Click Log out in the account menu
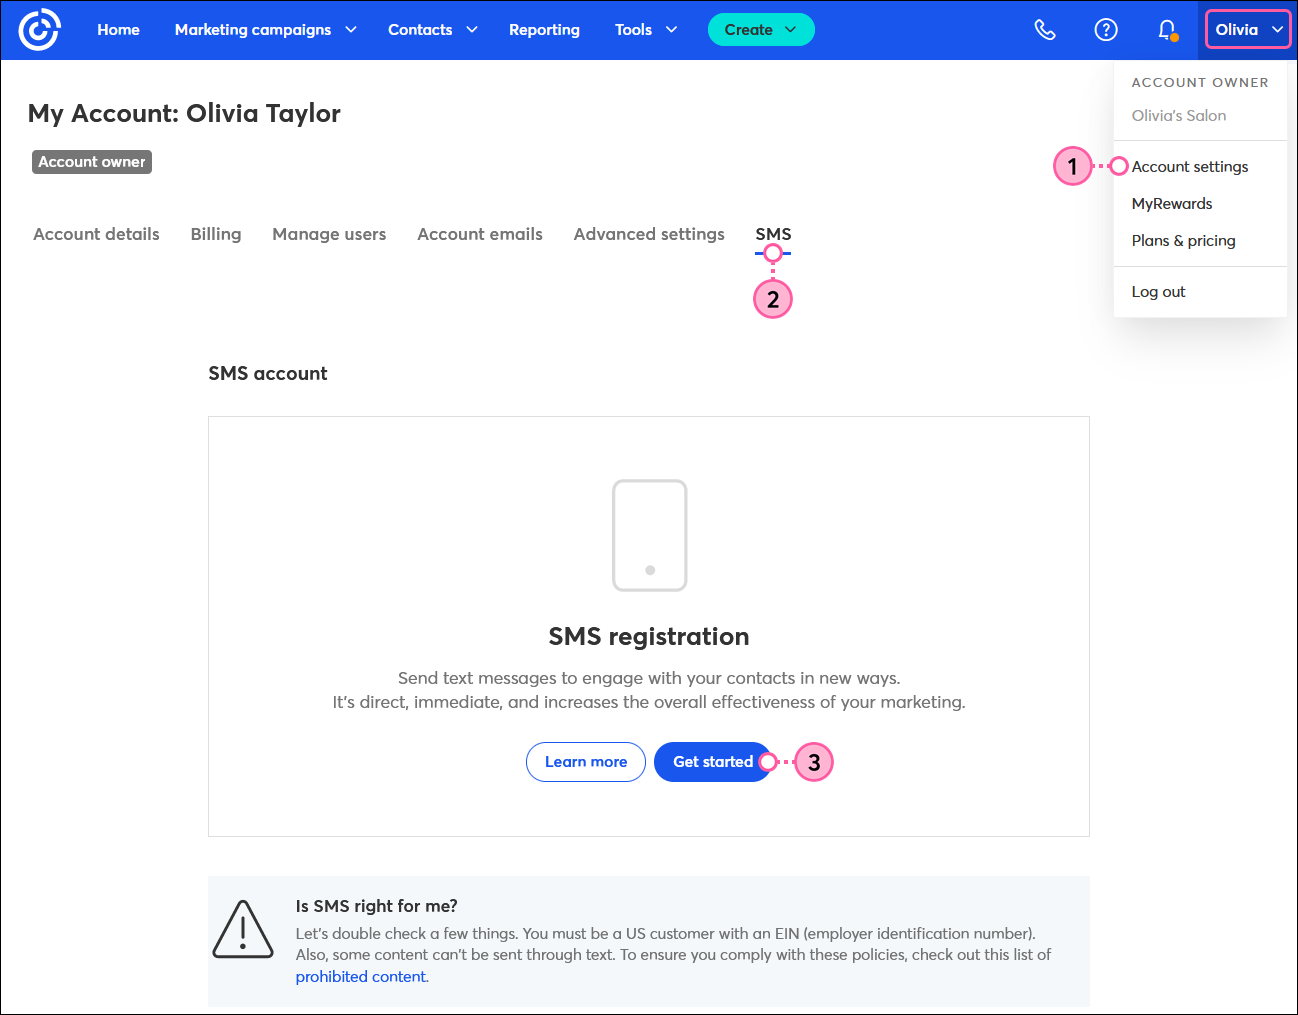The height and width of the screenshot is (1015, 1298). coord(1158,292)
